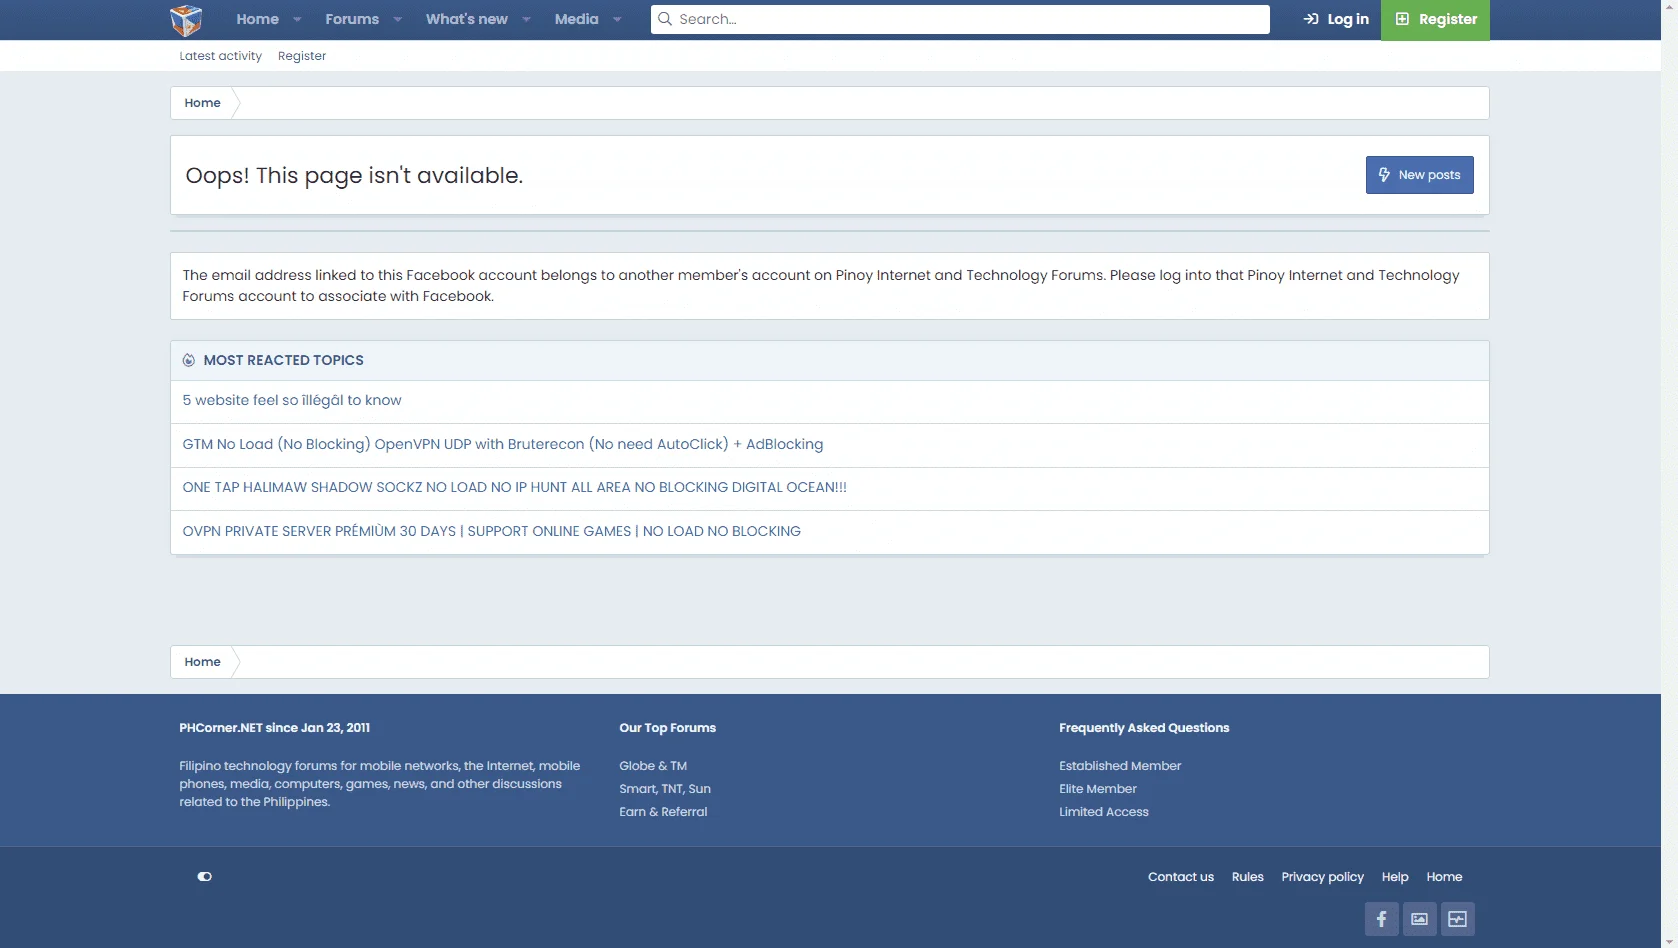Click the Most Reacted Topics header icon

189,360
